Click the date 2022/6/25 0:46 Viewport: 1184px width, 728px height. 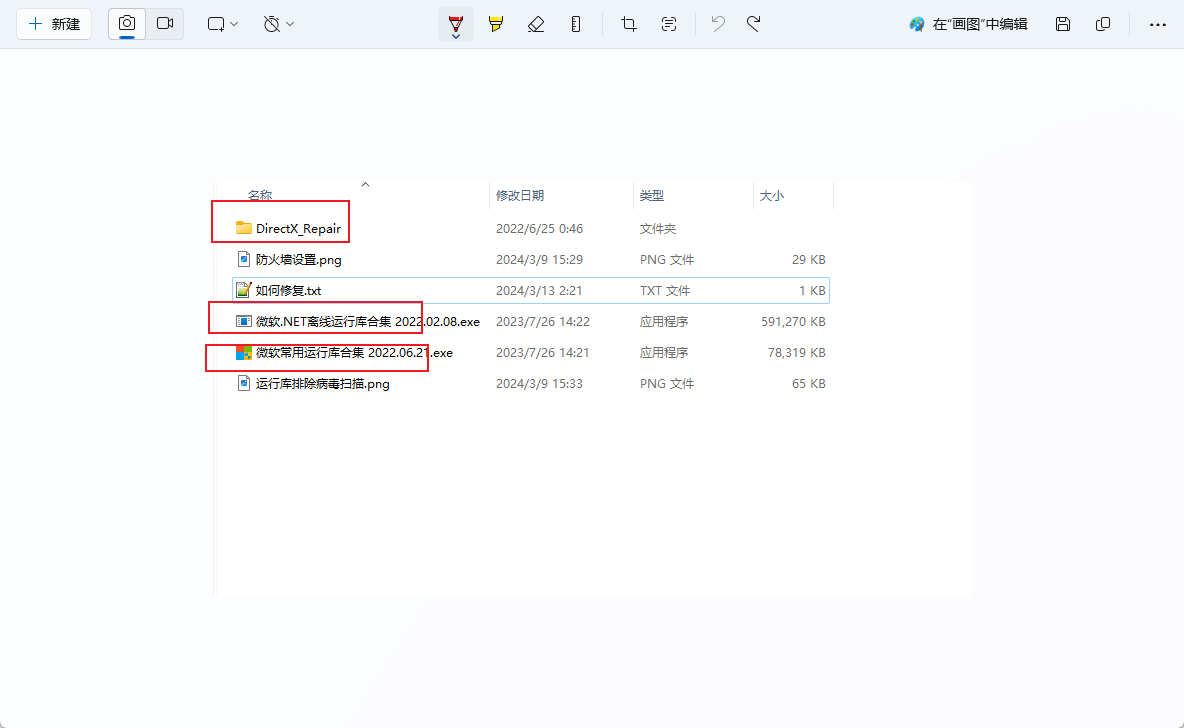pyautogui.click(x=539, y=228)
